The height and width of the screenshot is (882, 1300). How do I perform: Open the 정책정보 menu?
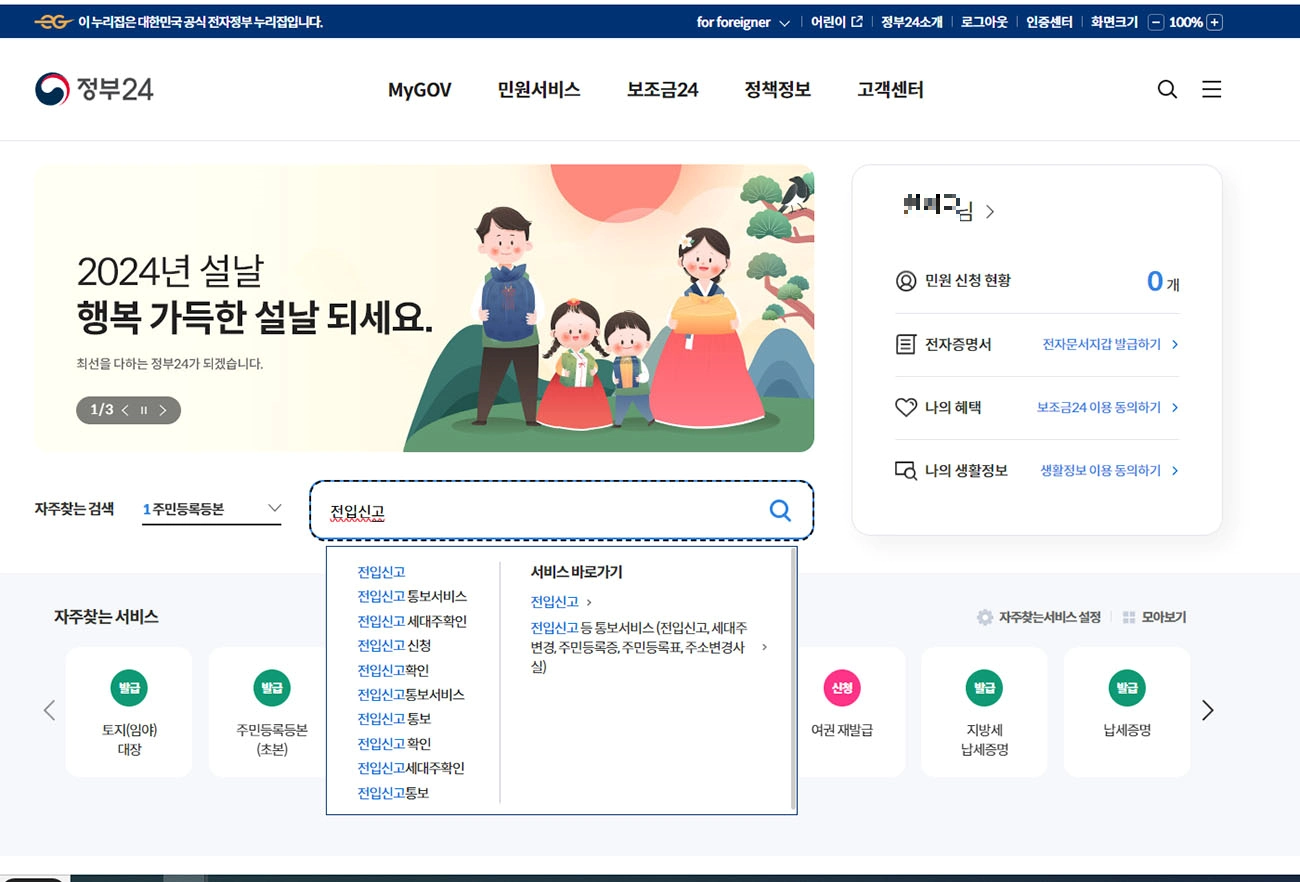[777, 90]
